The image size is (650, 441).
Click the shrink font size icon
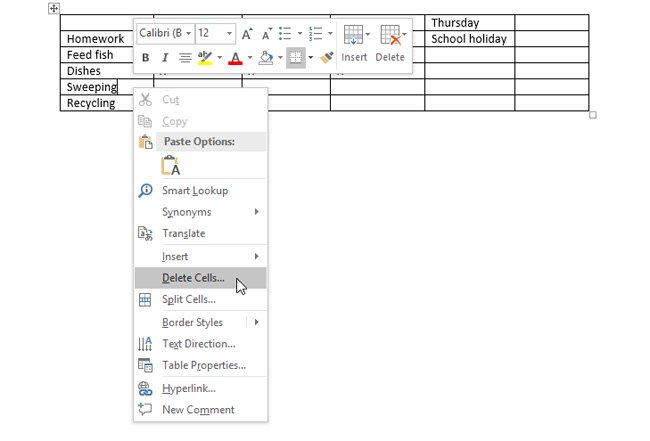(x=266, y=34)
